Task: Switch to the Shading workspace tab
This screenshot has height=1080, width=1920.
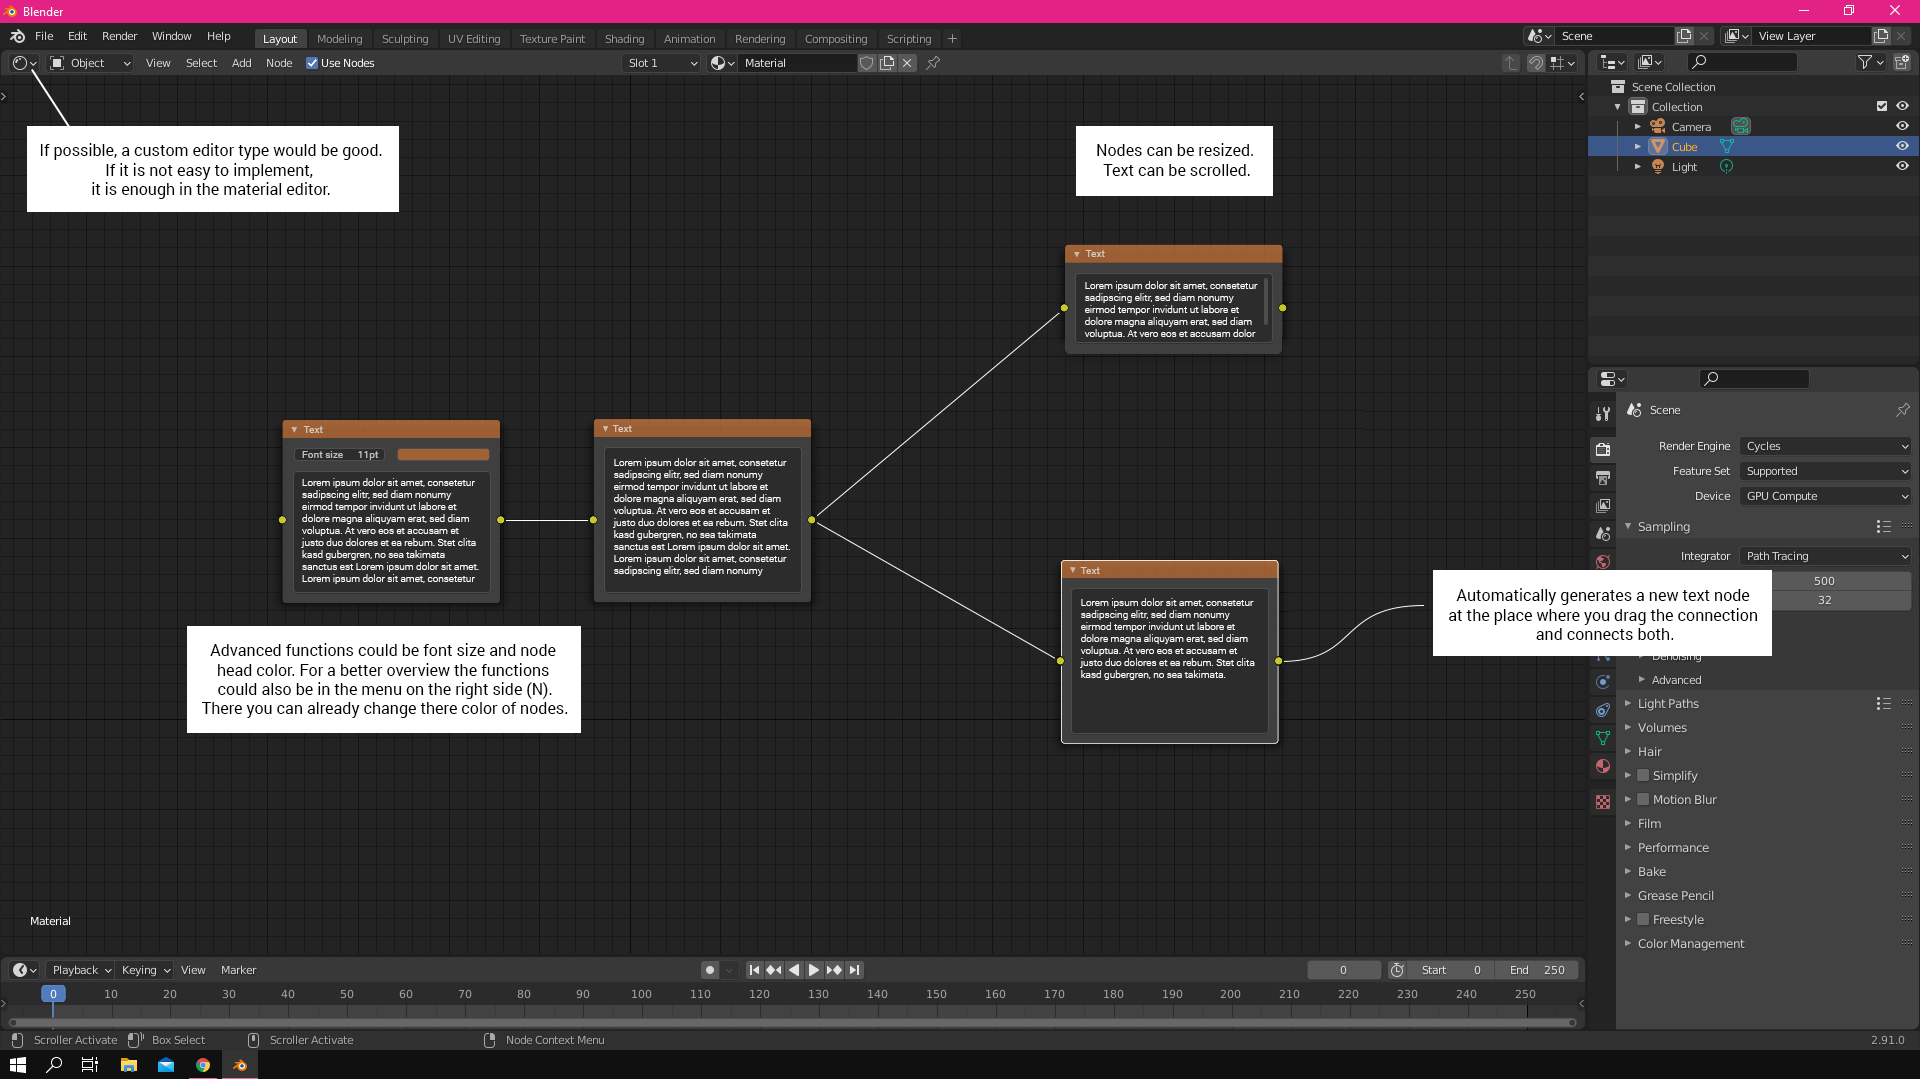Action: pos(624,39)
